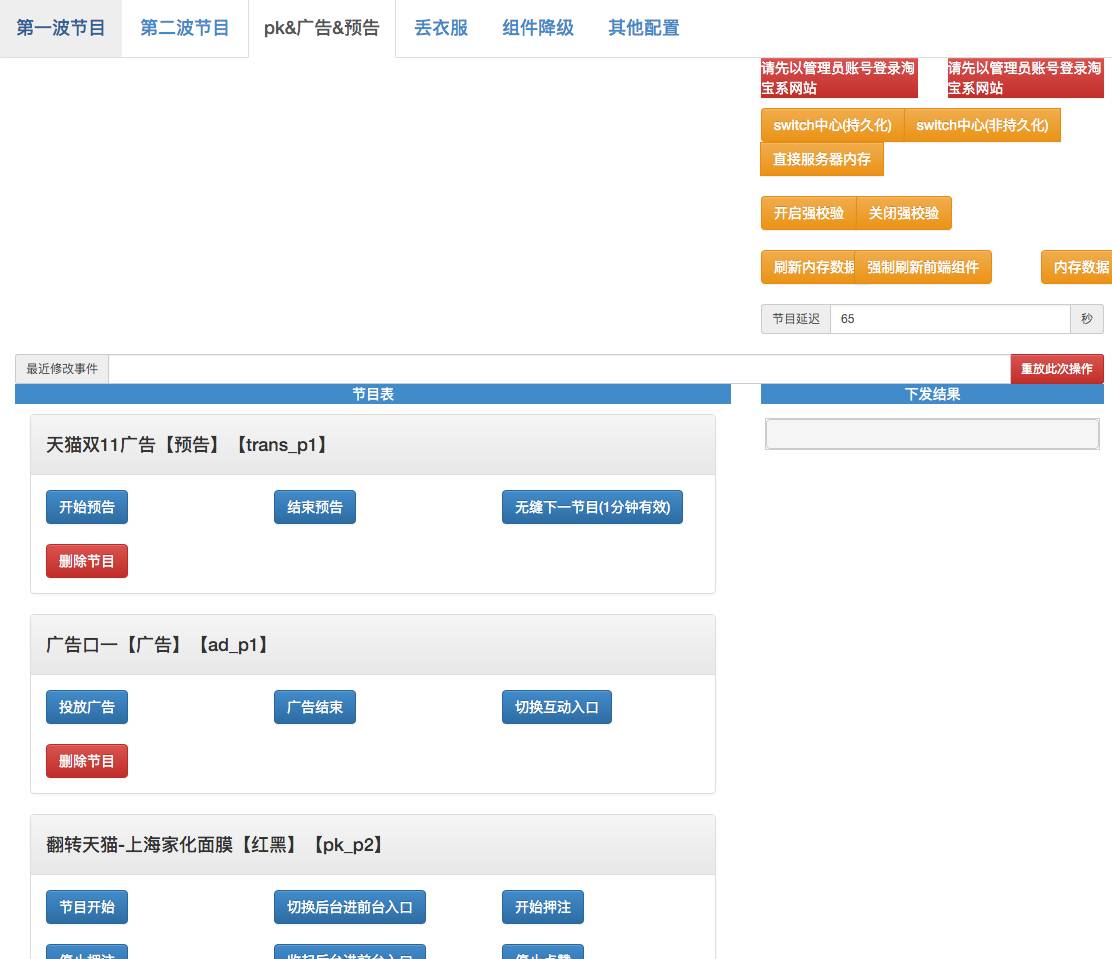
Task: Click 投放广告 in the 广告口一 panel
Action: [87, 707]
